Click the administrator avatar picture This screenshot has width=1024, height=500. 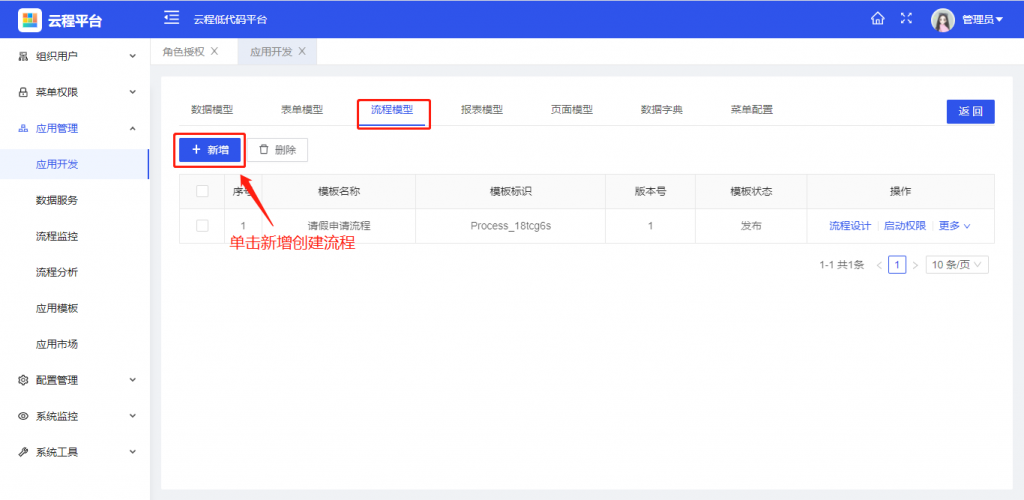(x=943, y=19)
